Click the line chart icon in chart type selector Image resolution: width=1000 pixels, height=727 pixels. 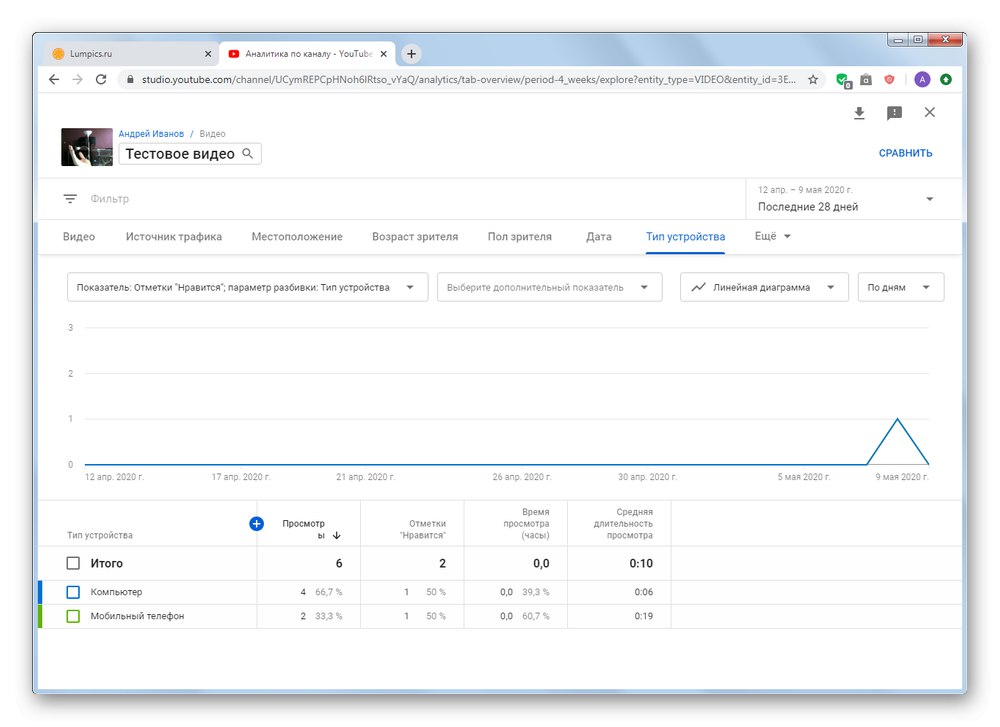click(x=697, y=286)
